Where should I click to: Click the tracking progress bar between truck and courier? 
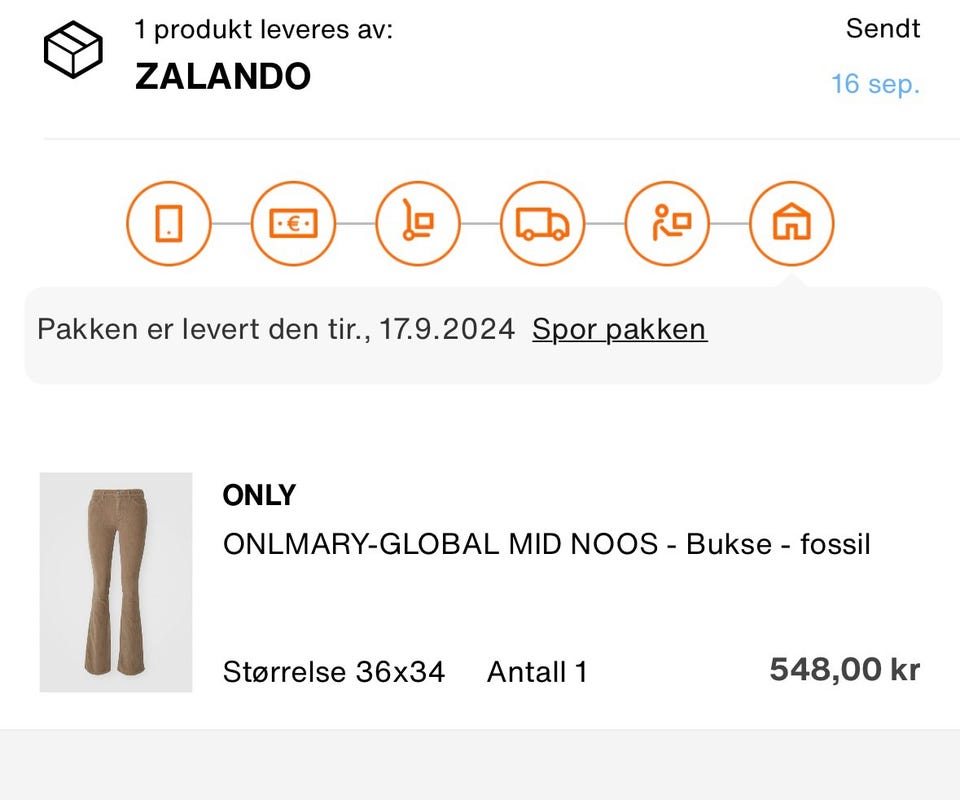coord(605,224)
